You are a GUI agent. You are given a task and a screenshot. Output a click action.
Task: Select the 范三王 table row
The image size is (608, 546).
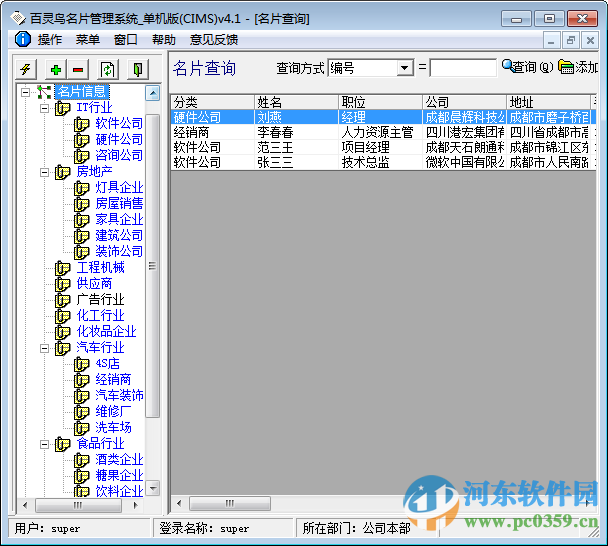[383, 147]
